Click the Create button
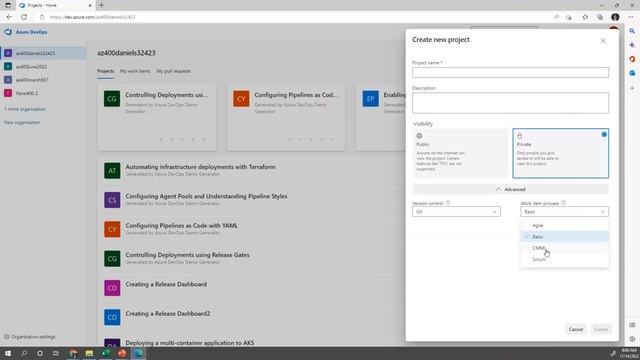Image resolution: width=640 pixels, height=360 pixels. point(601,329)
